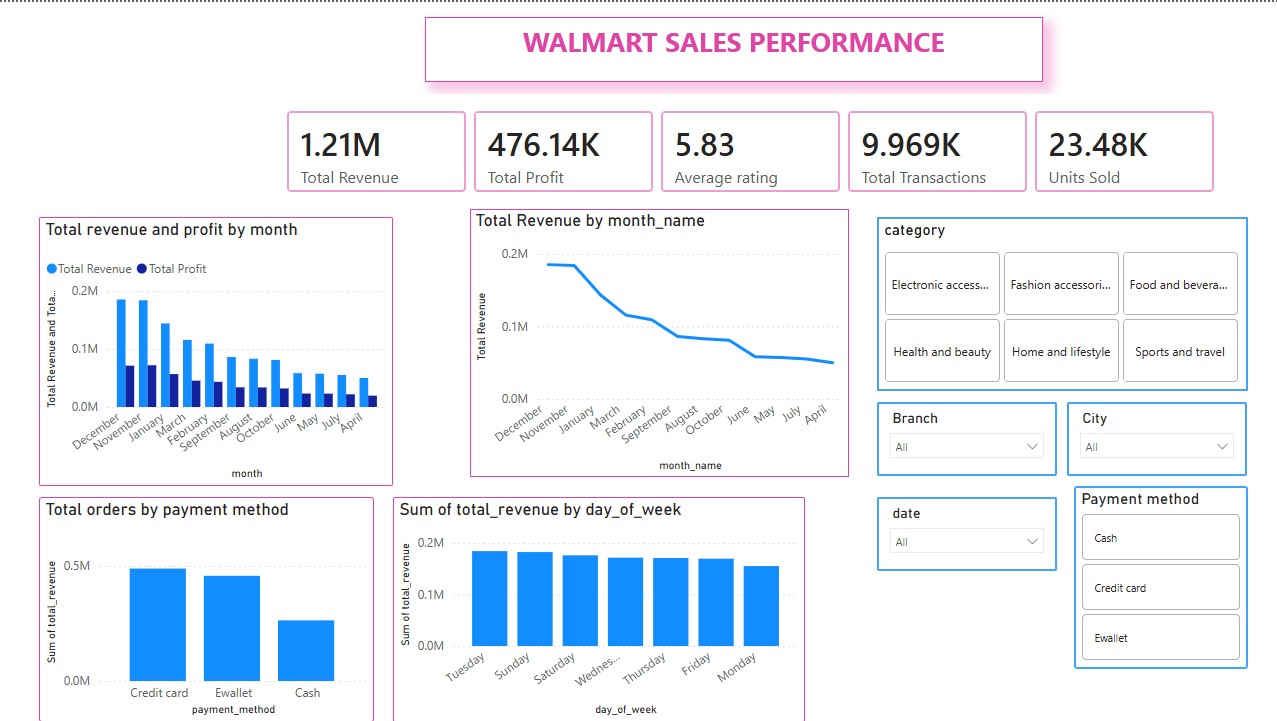The image size is (1277, 721).
Task: Click the Total Profit legend swatch
Action: [x=142, y=269]
